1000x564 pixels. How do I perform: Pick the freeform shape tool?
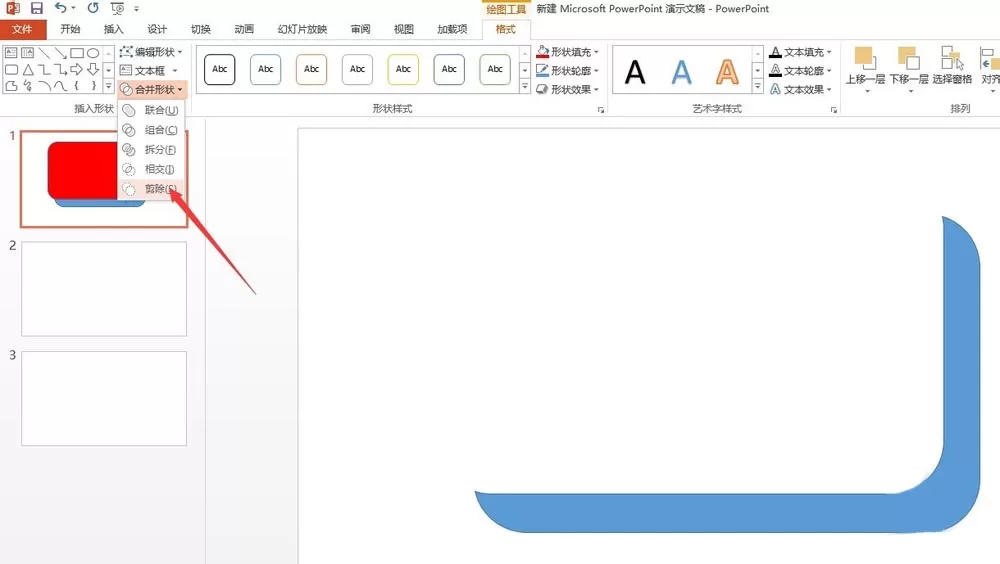click(11, 85)
